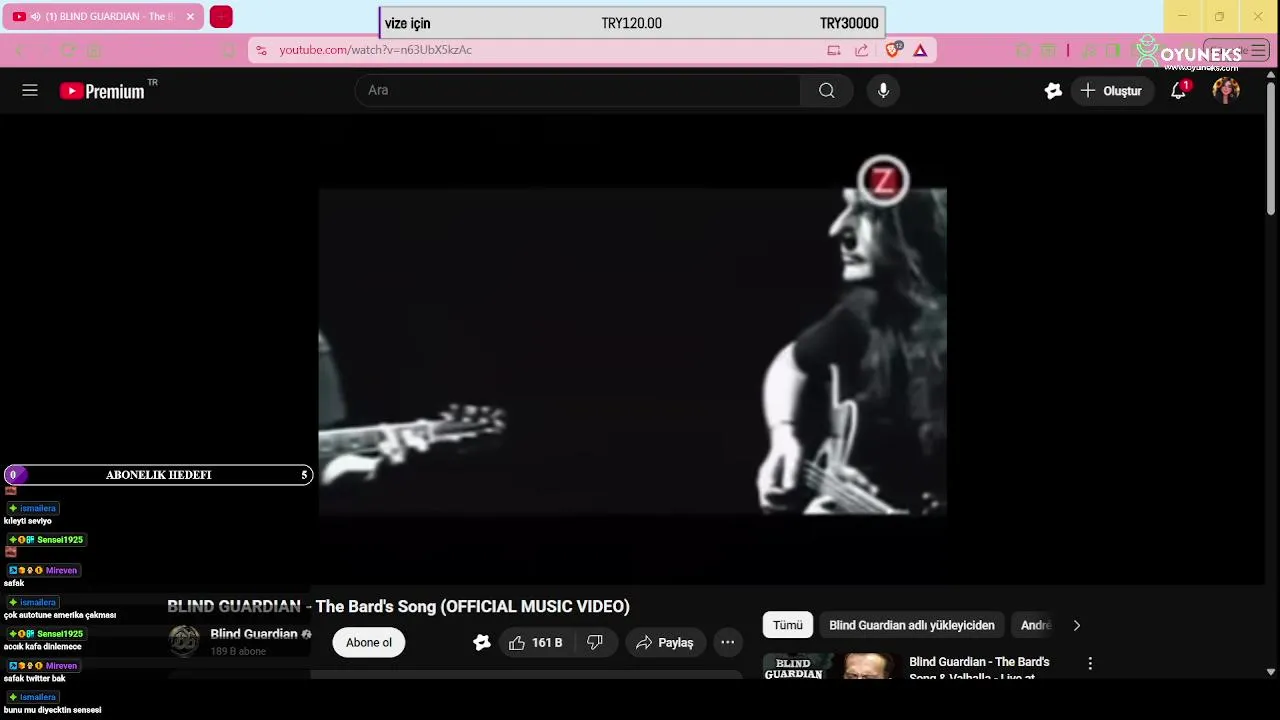Click the TRY120.00 raised amount
The width and height of the screenshot is (1280, 720).
pos(632,23)
